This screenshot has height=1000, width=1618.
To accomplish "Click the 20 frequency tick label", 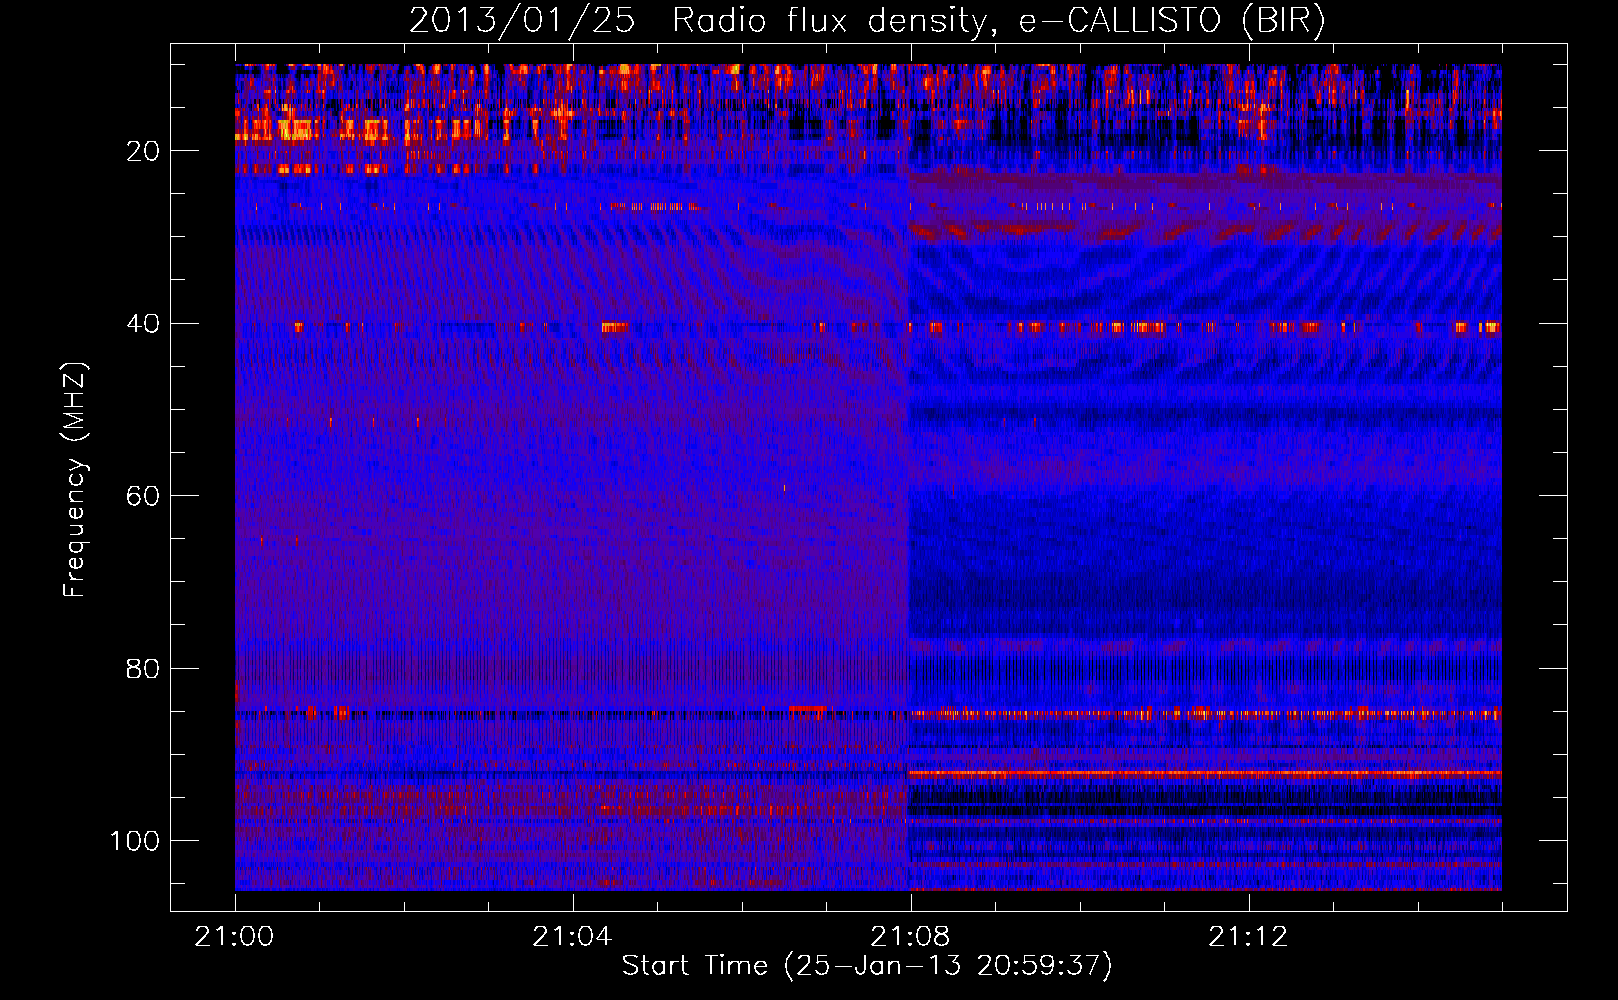I will pyautogui.click(x=144, y=151).
